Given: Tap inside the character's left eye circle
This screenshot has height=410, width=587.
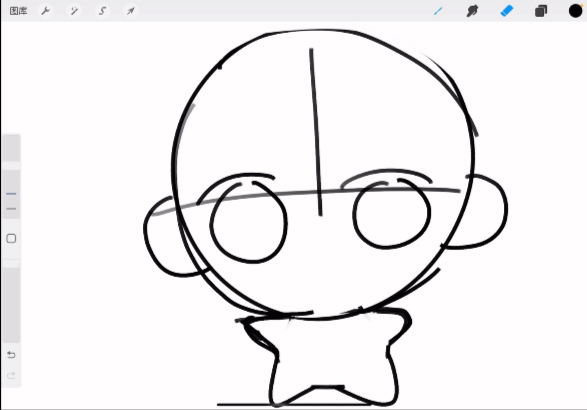Looking at the screenshot, I should (249, 223).
